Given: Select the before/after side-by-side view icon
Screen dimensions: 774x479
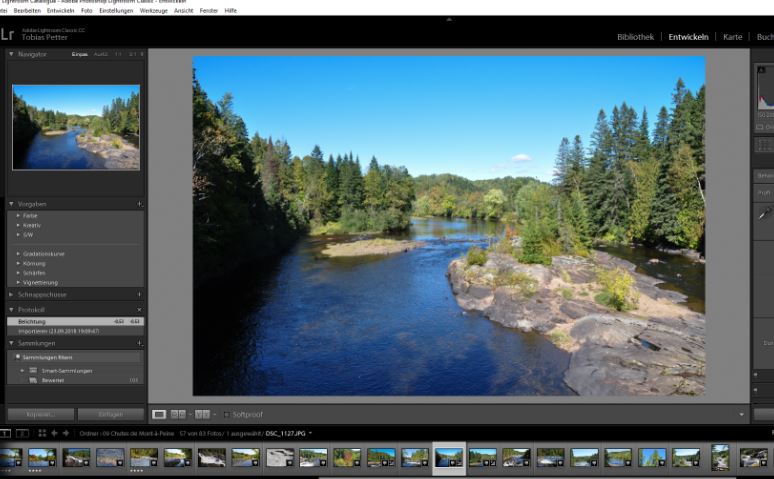Looking at the screenshot, I should [x=178, y=414].
